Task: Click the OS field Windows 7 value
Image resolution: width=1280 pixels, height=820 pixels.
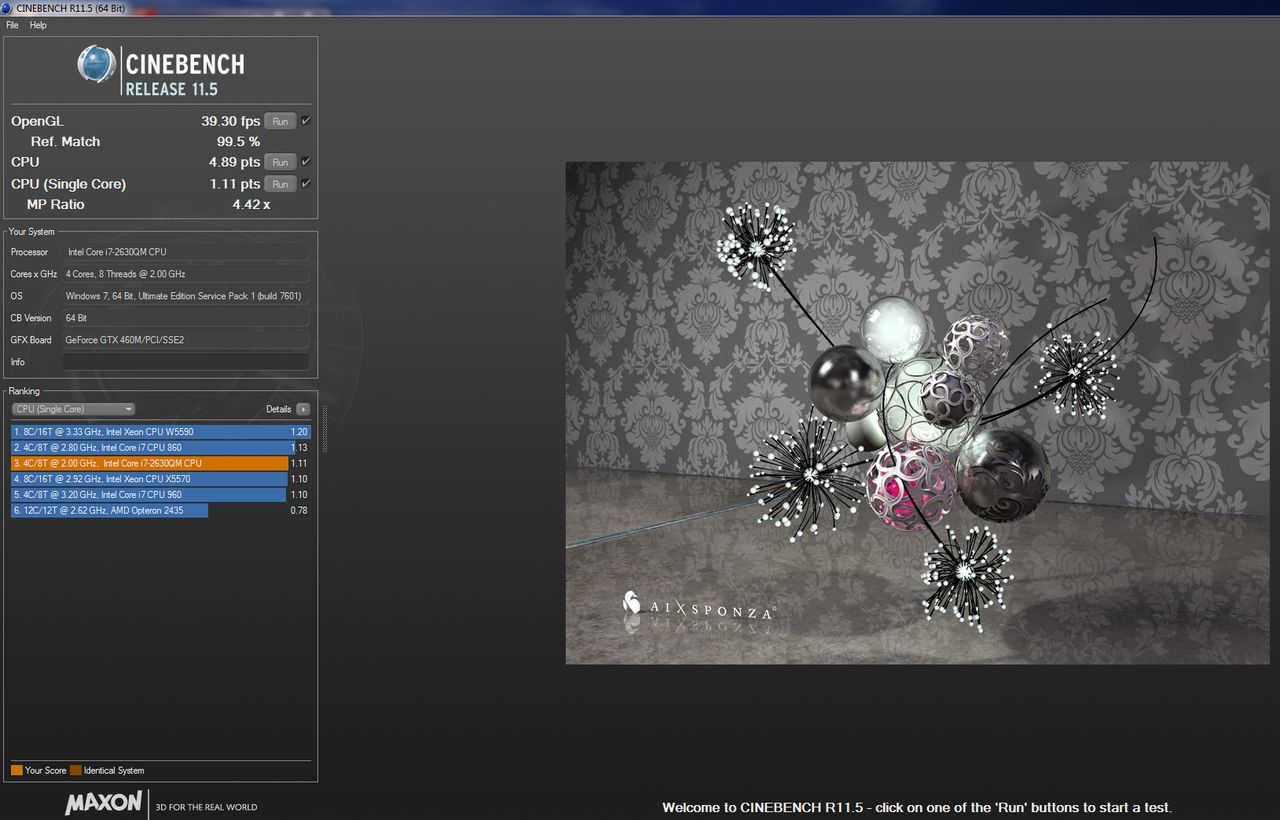Action: coord(186,296)
